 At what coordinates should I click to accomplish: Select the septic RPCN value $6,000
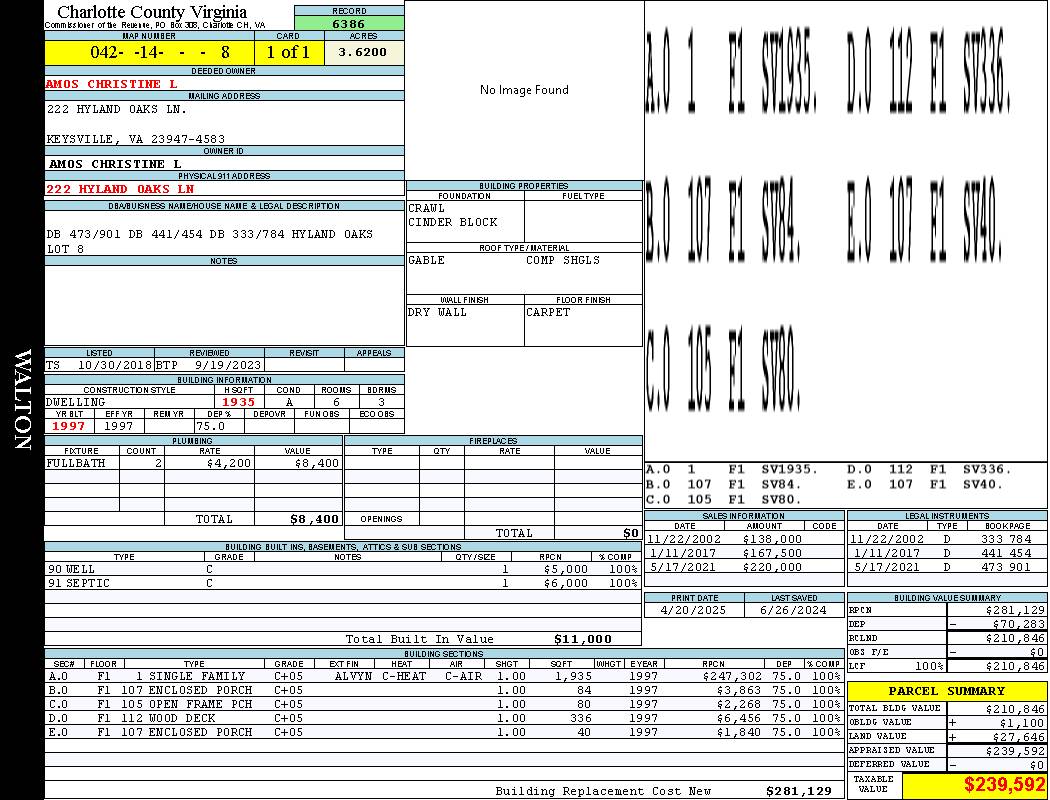[566, 584]
